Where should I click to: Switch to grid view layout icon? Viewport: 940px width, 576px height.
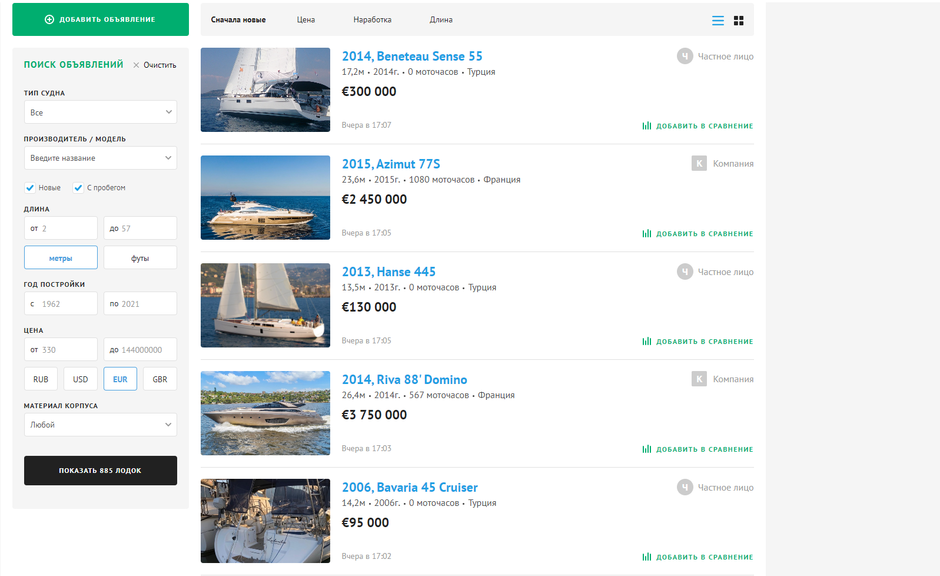click(x=739, y=20)
